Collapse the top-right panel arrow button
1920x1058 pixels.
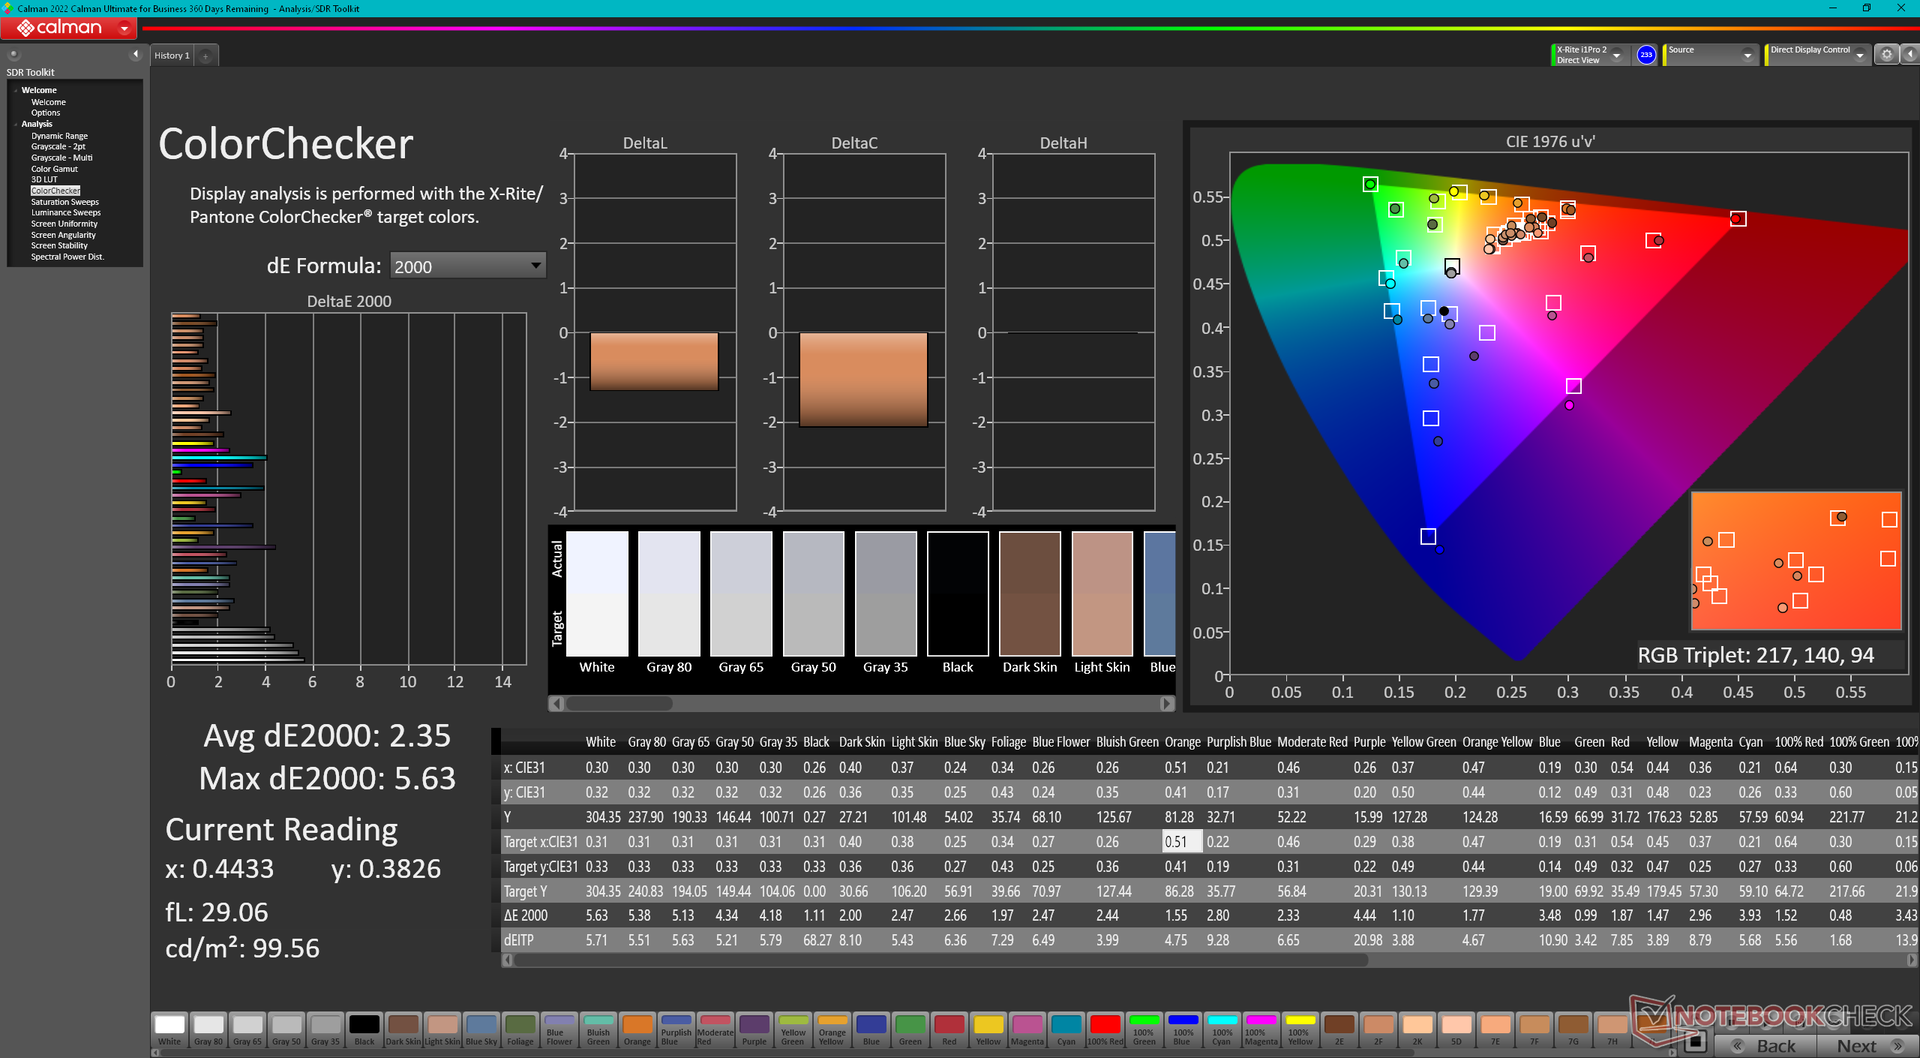click(1908, 55)
